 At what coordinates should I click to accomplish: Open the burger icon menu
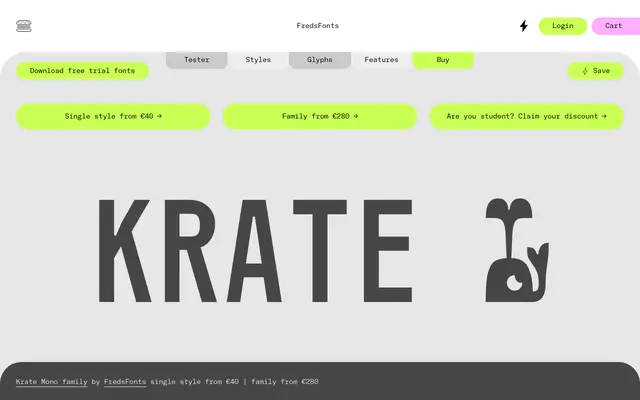(x=24, y=26)
